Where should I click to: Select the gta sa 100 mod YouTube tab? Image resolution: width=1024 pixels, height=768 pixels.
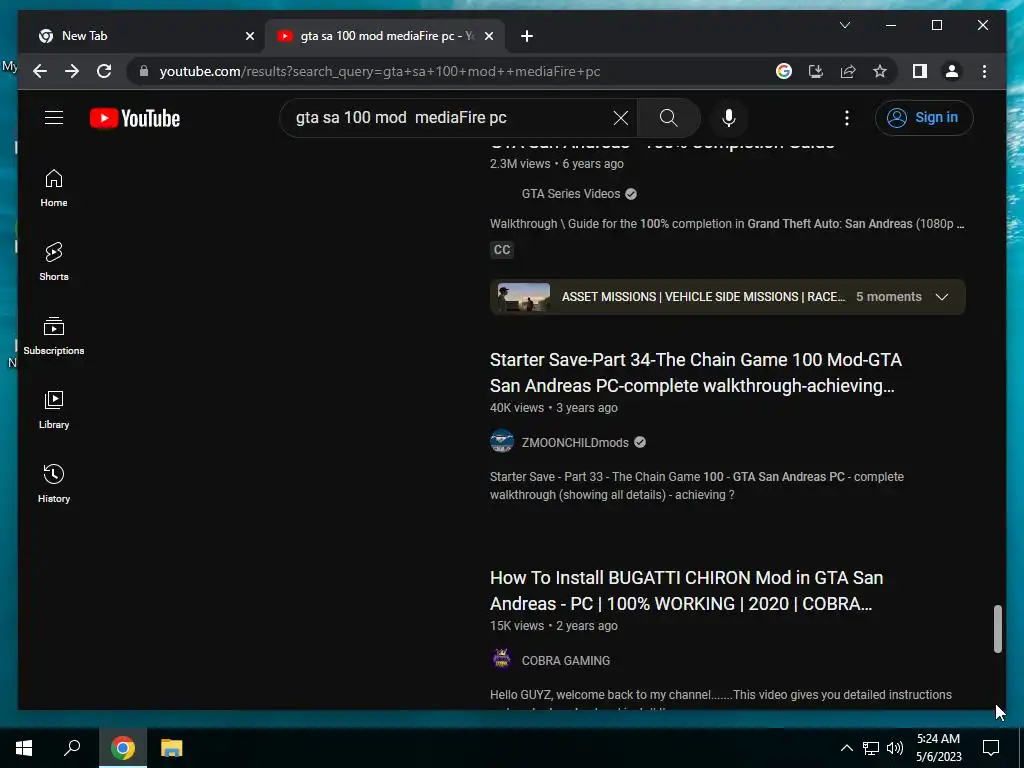pos(384,36)
